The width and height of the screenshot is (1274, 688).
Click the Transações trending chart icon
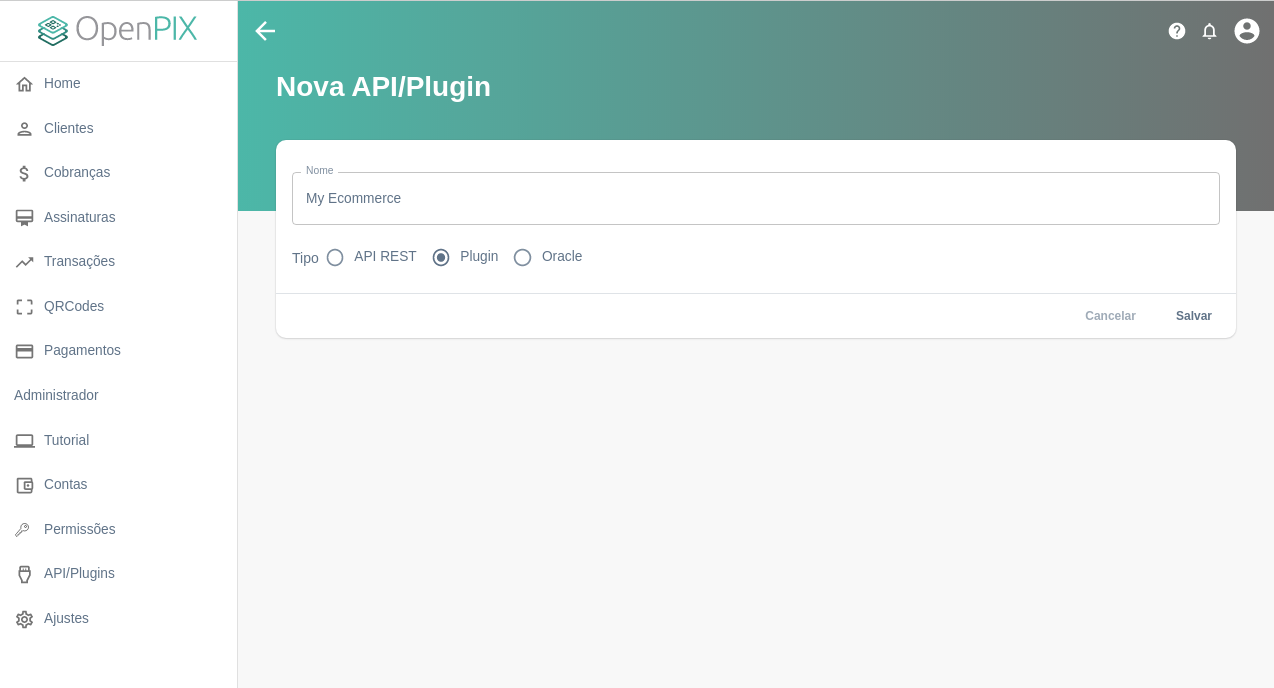[x=24, y=262]
